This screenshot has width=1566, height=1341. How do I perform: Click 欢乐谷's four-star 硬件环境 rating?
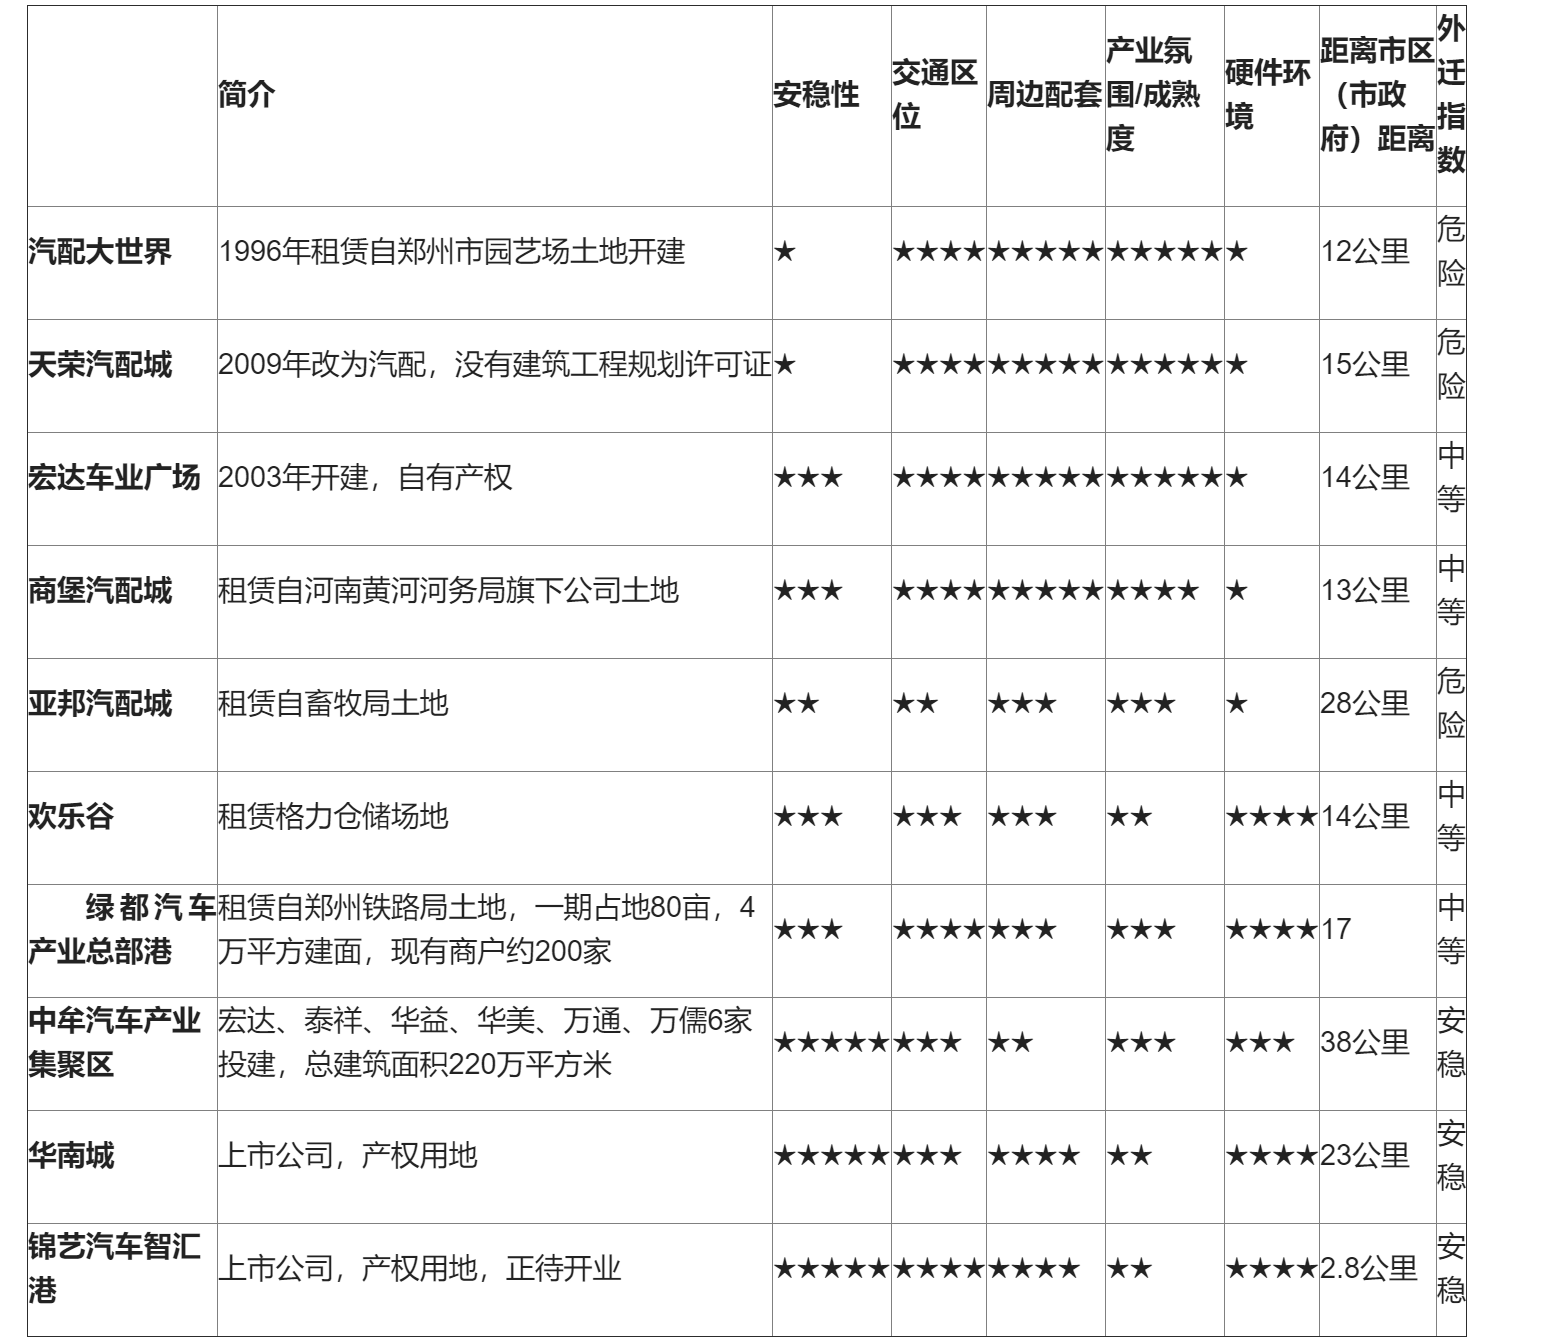pyautogui.click(x=1271, y=817)
